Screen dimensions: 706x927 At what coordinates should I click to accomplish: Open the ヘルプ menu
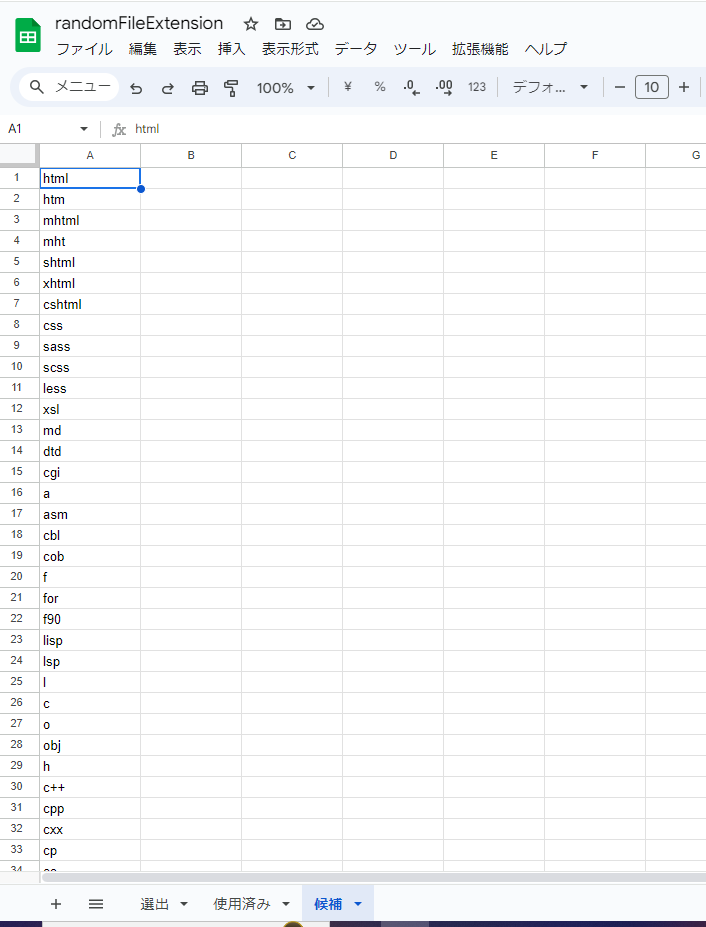click(x=545, y=49)
